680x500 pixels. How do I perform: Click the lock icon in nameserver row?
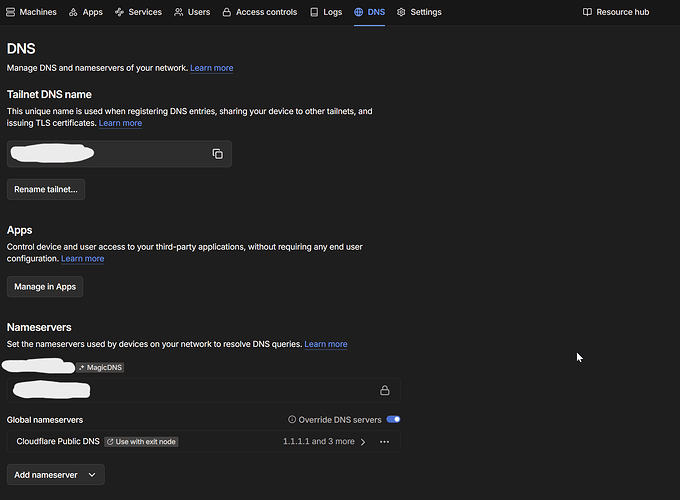384,390
